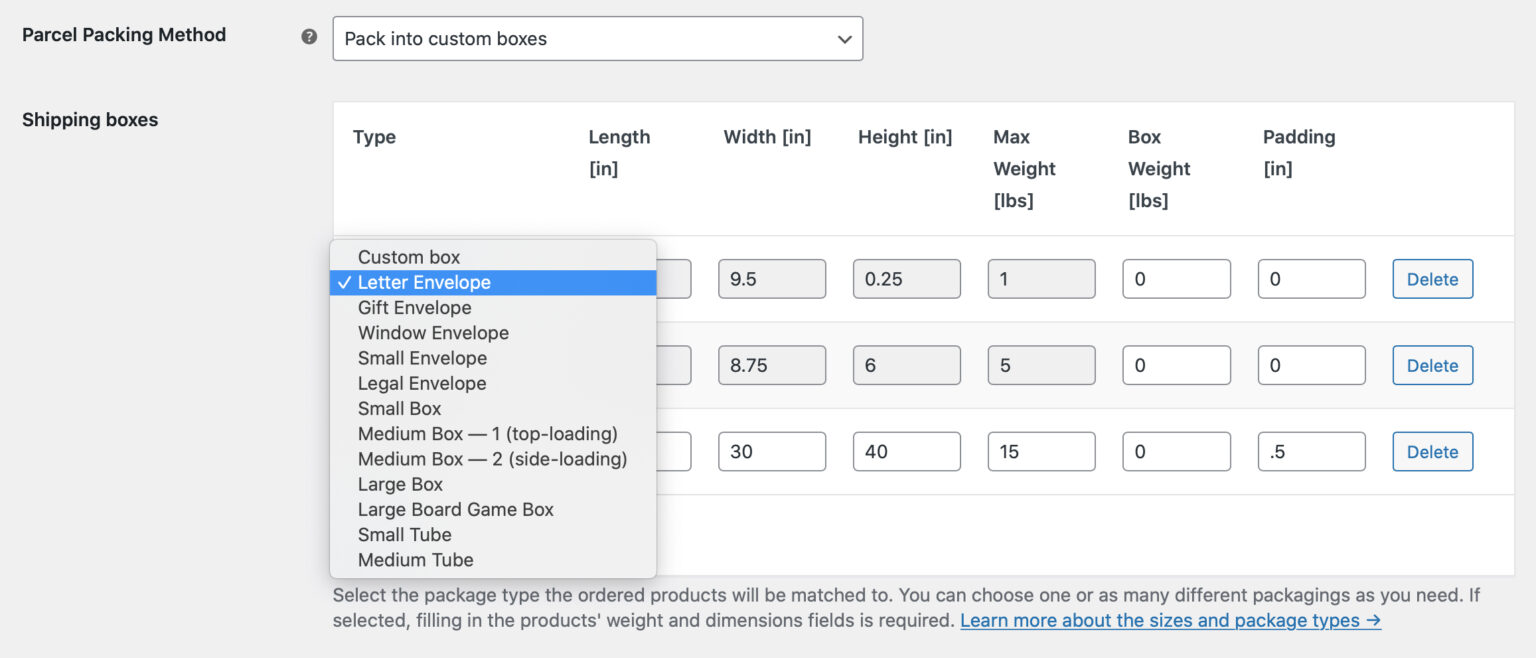Select Custom box from the type list
This screenshot has width=1536, height=658.
click(x=408, y=257)
